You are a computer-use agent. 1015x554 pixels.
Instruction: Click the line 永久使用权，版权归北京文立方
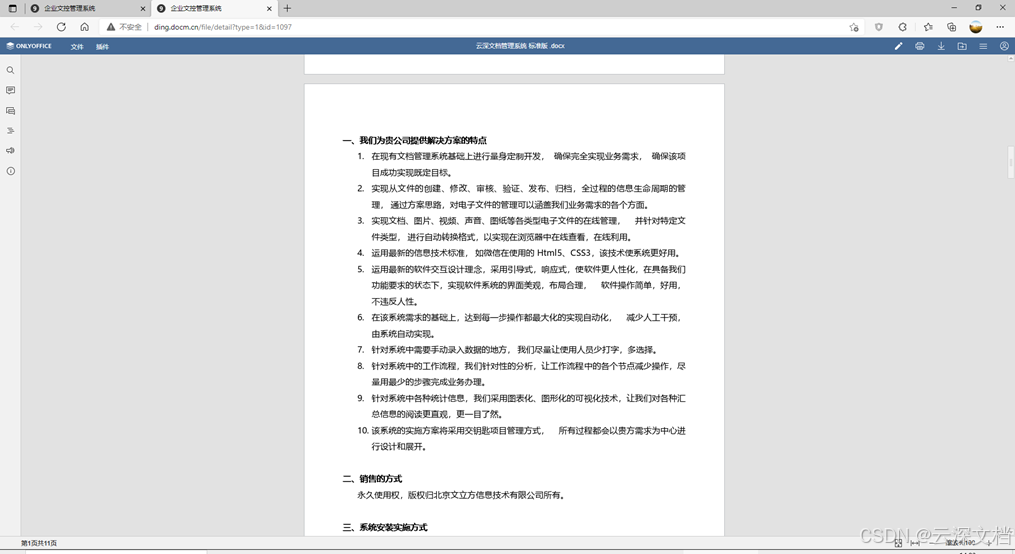click(462, 495)
